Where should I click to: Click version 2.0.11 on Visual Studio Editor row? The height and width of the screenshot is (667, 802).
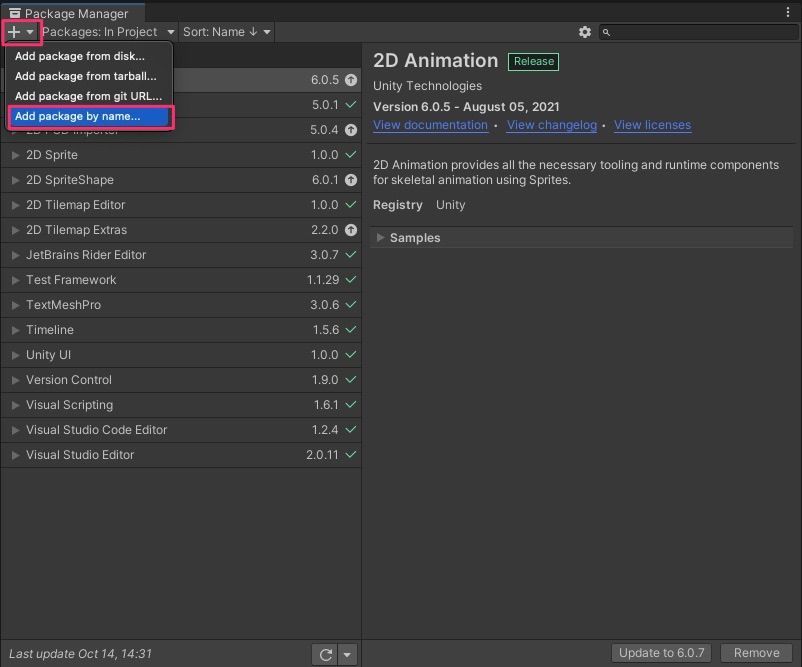pos(322,455)
